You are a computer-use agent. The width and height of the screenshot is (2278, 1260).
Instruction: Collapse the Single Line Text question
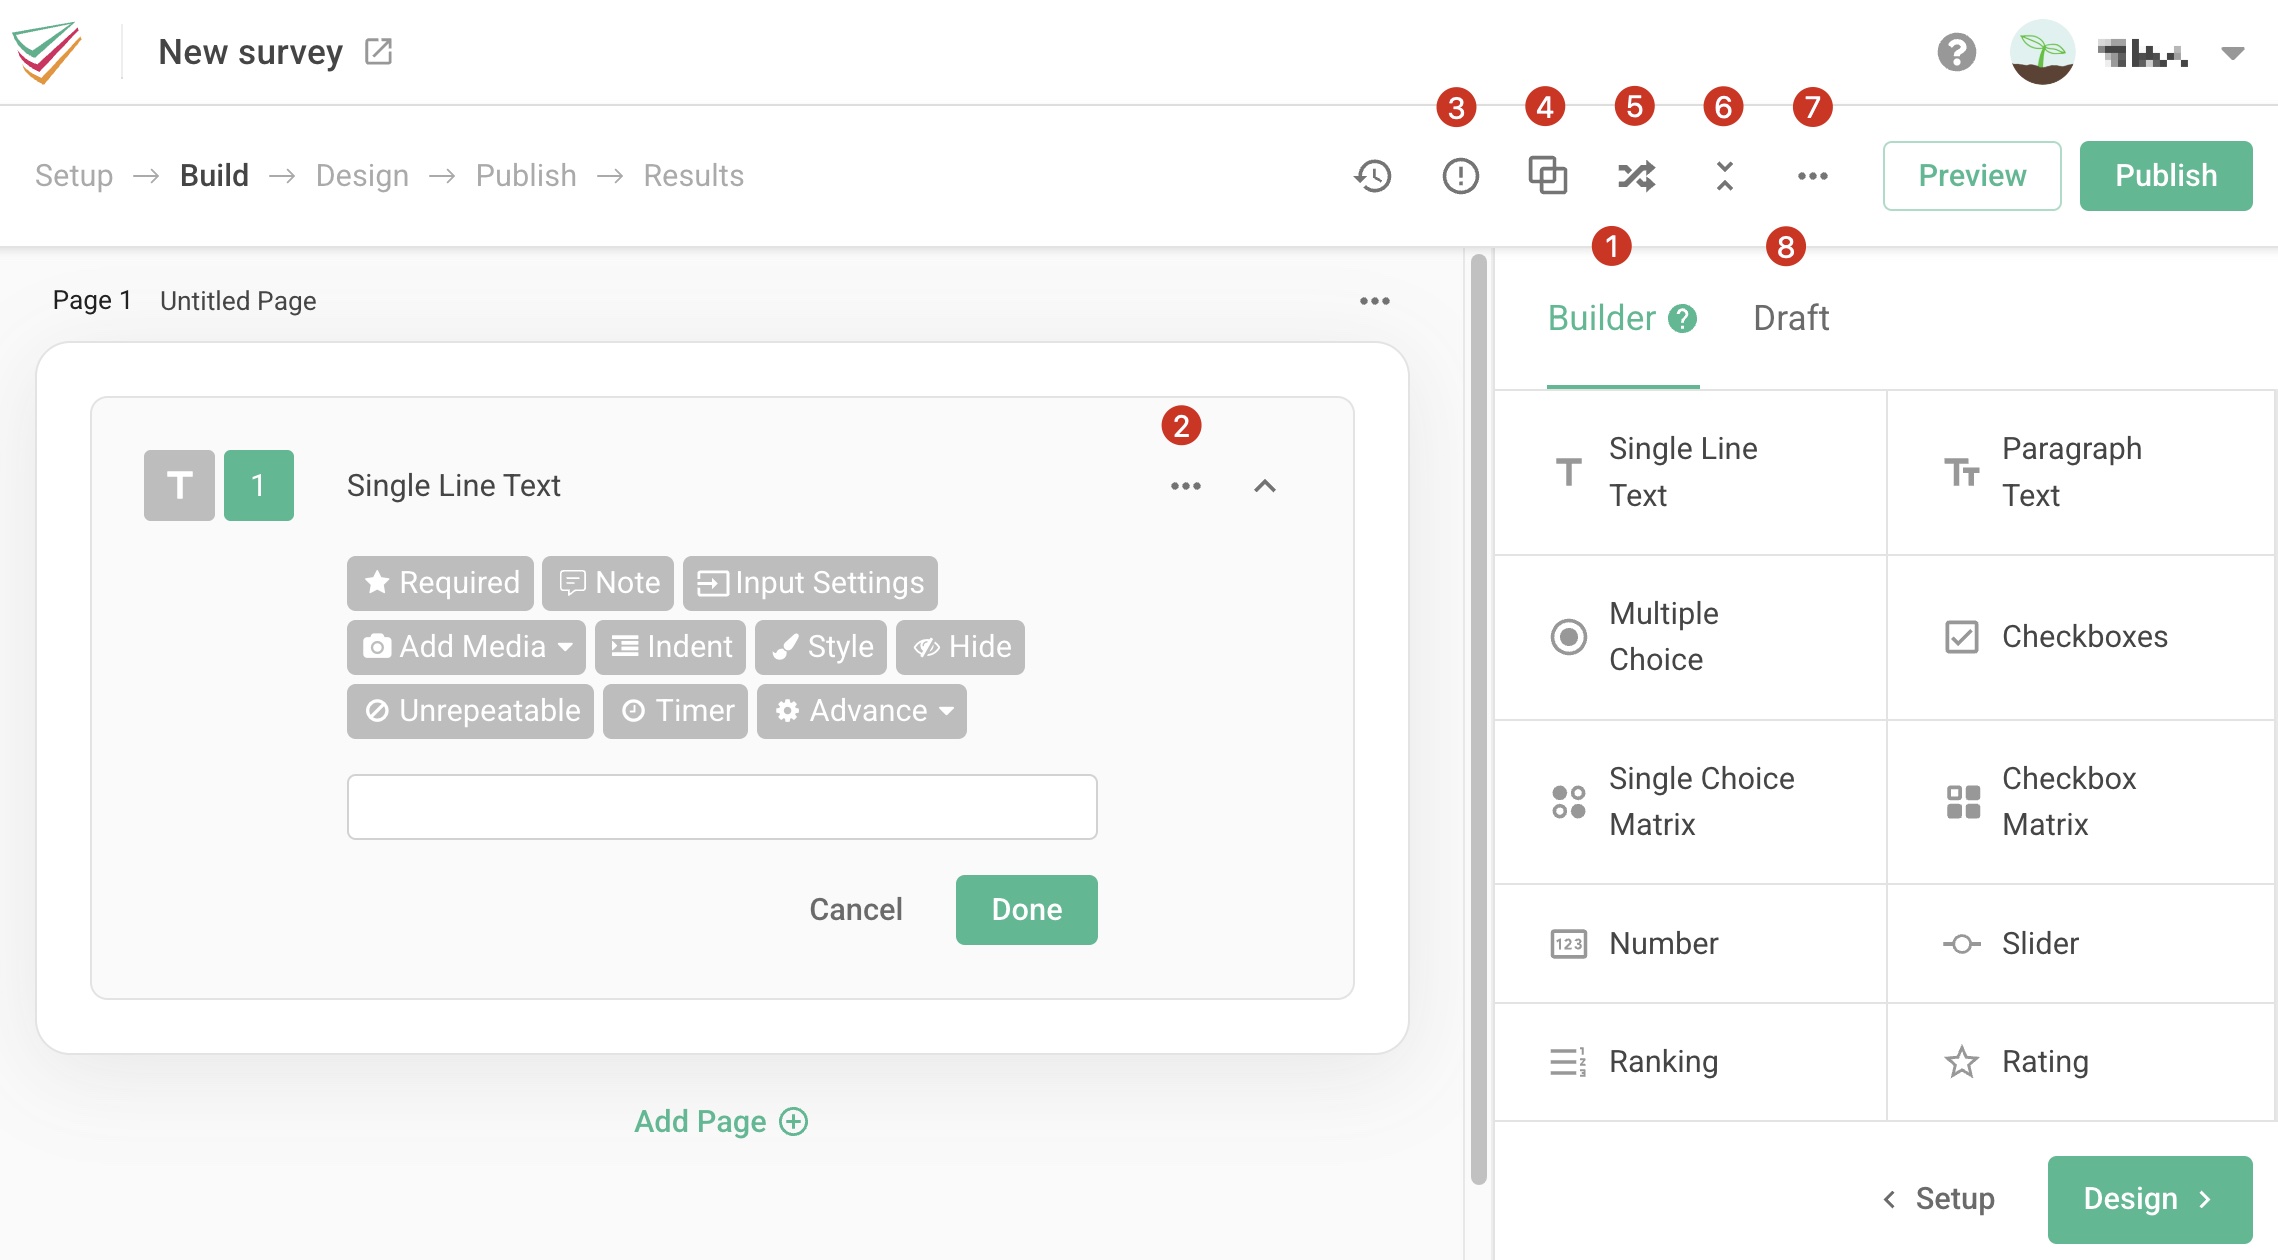pos(1266,486)
